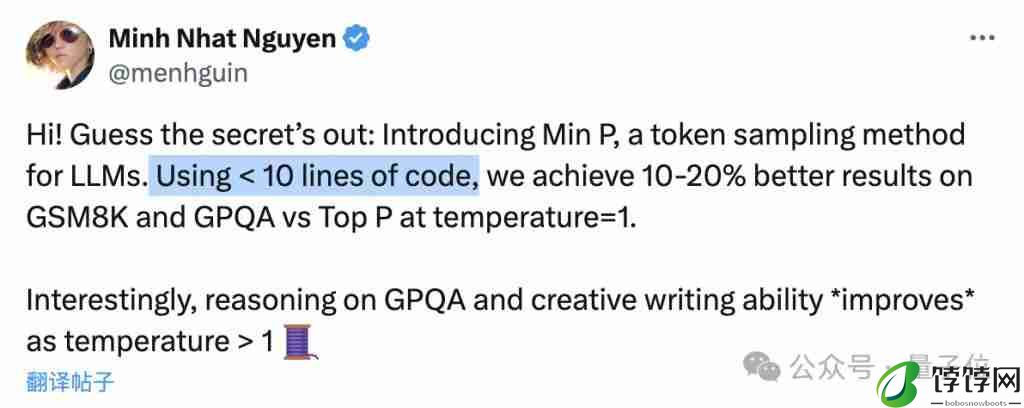1024x408 pixels.
Task: Click the WeChat logo watermark
Action: 761,367
